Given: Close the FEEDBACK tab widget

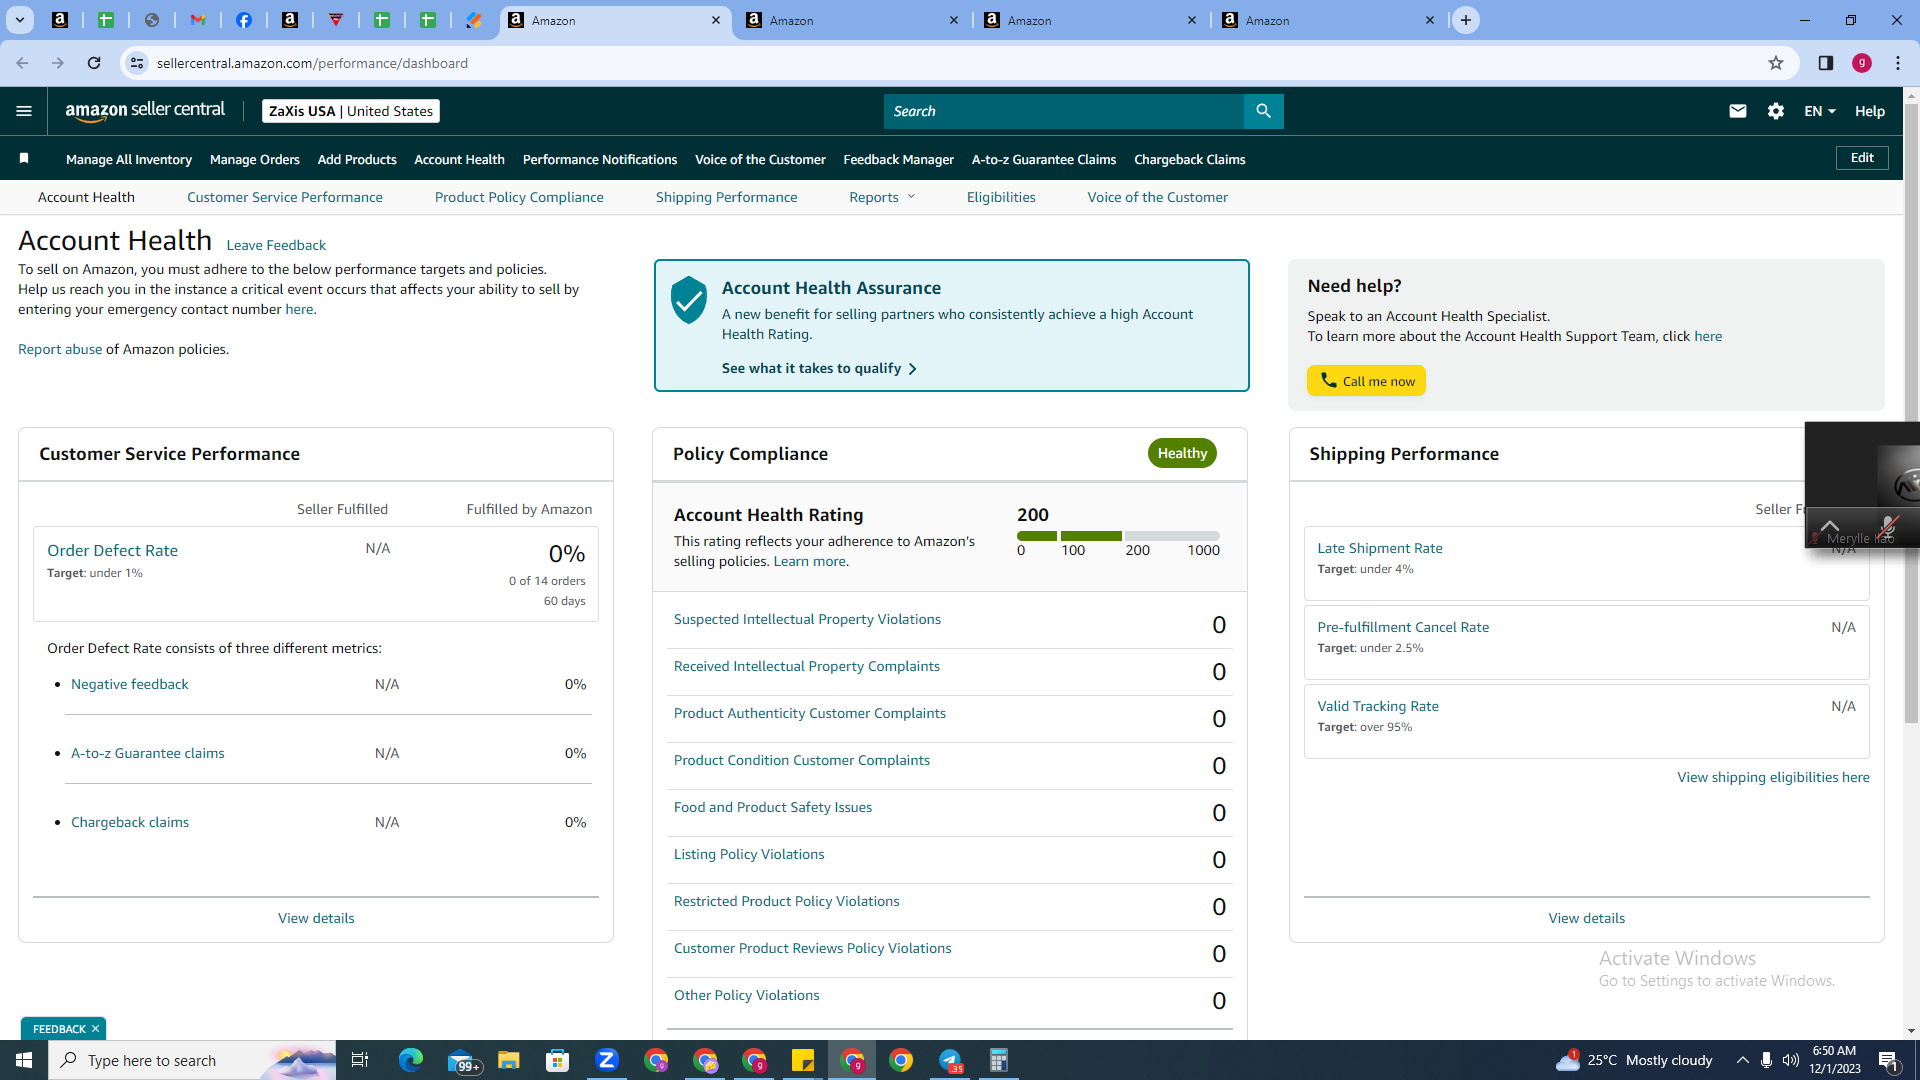Looking at the screenshot, I should point(96,1029).
